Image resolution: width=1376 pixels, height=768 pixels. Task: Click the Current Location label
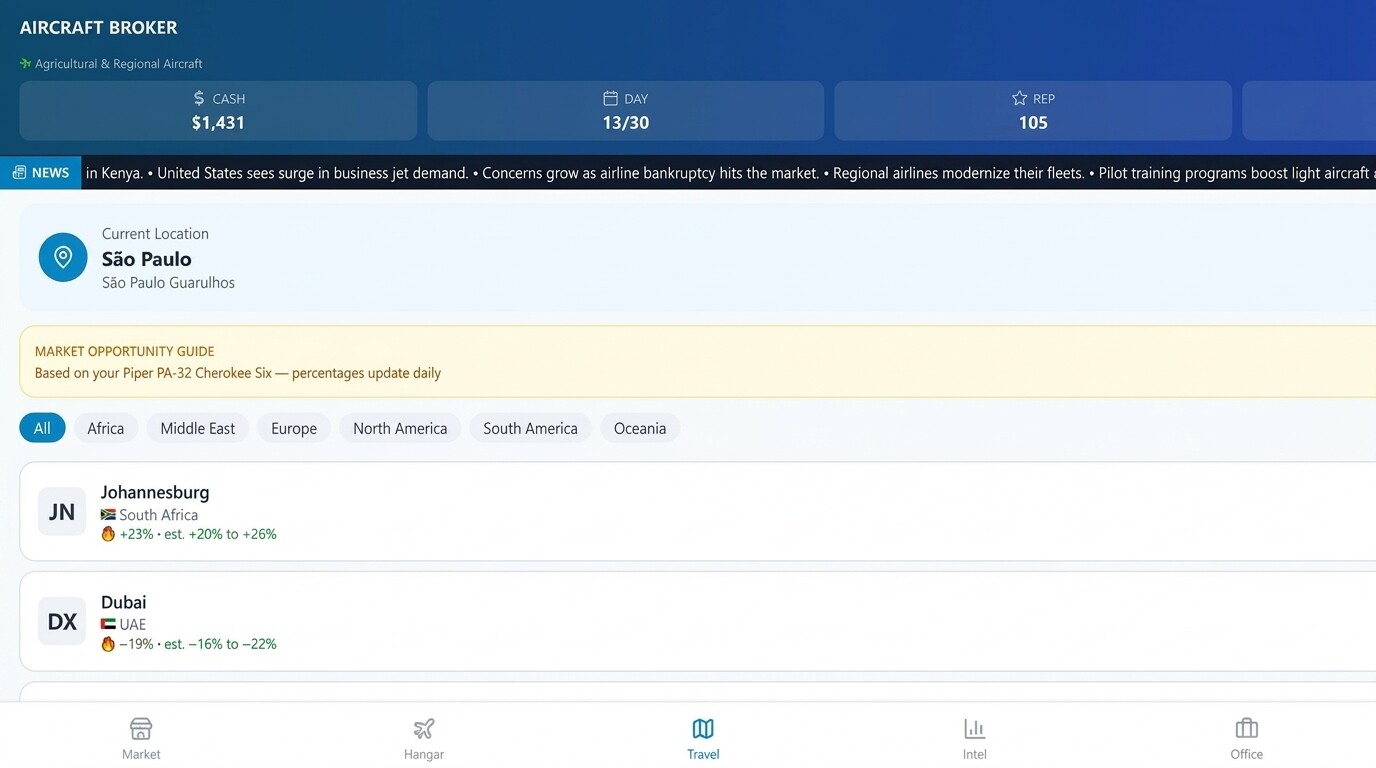click(x=155, y=234)
